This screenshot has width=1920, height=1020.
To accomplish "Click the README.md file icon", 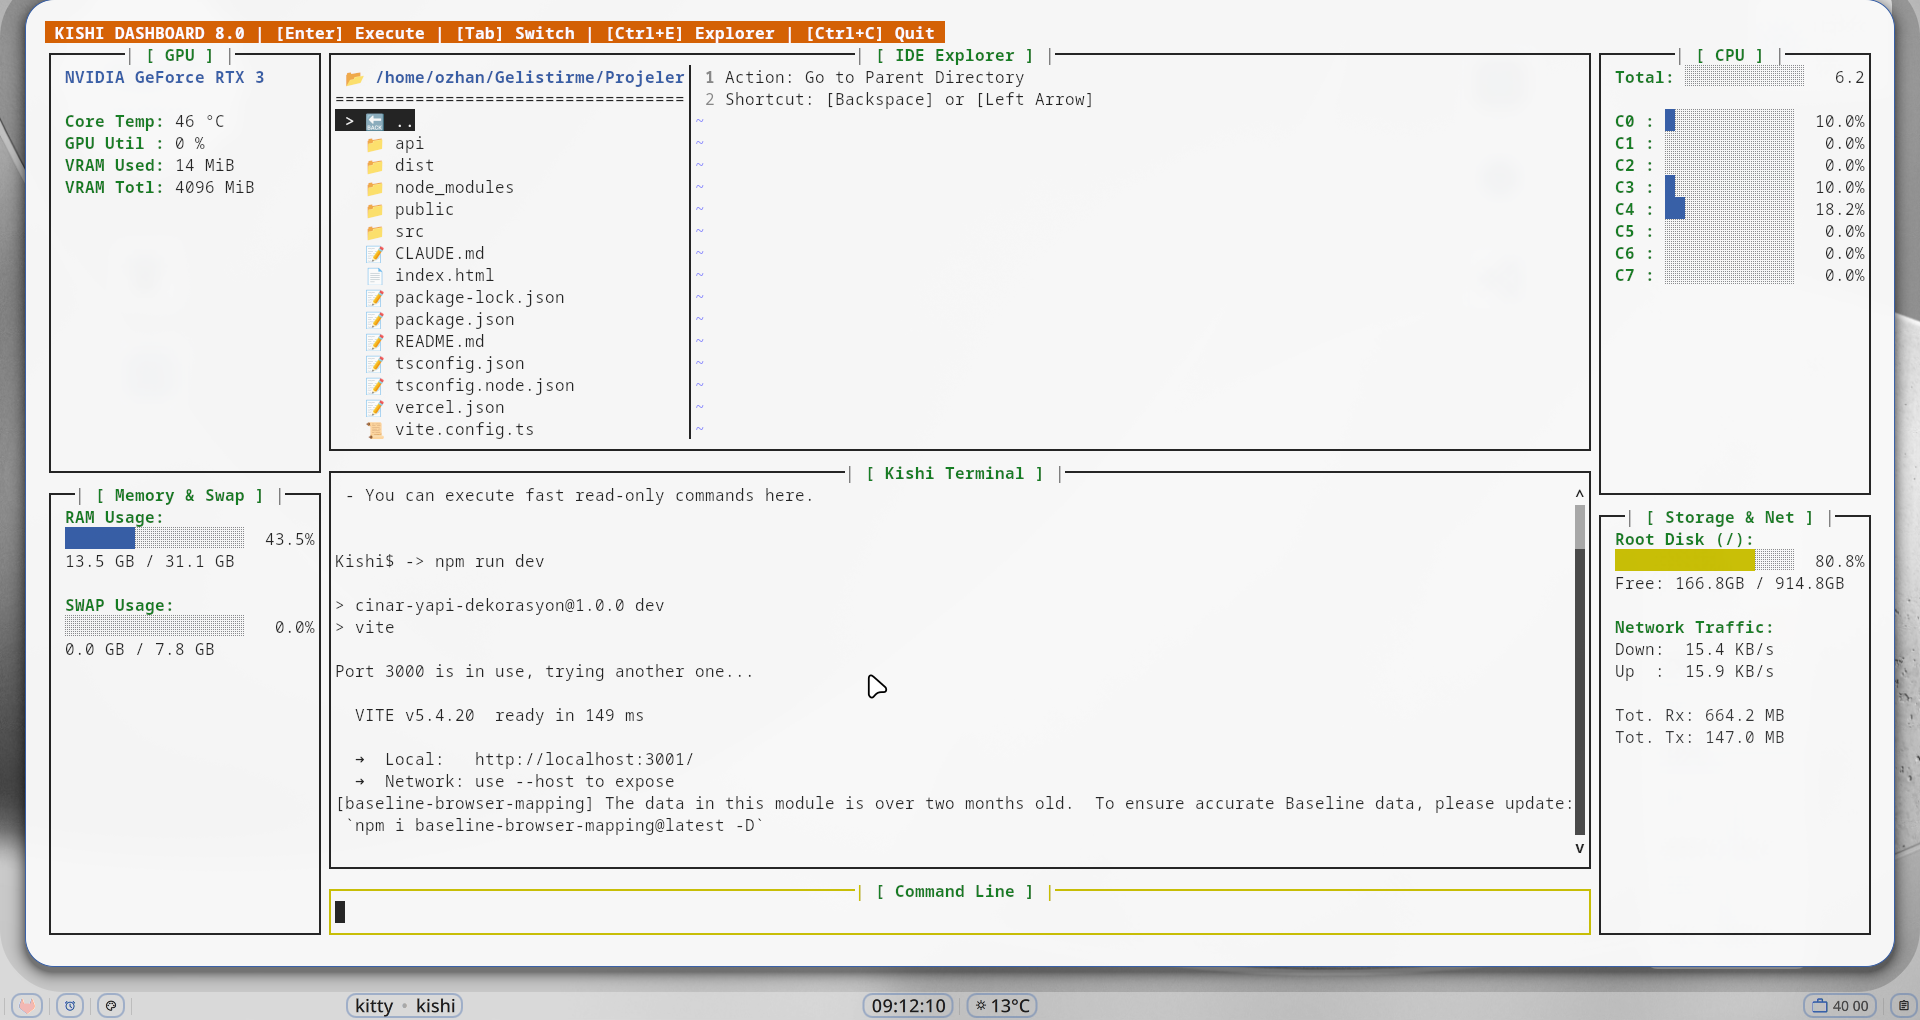I will (x=375, y=342).
